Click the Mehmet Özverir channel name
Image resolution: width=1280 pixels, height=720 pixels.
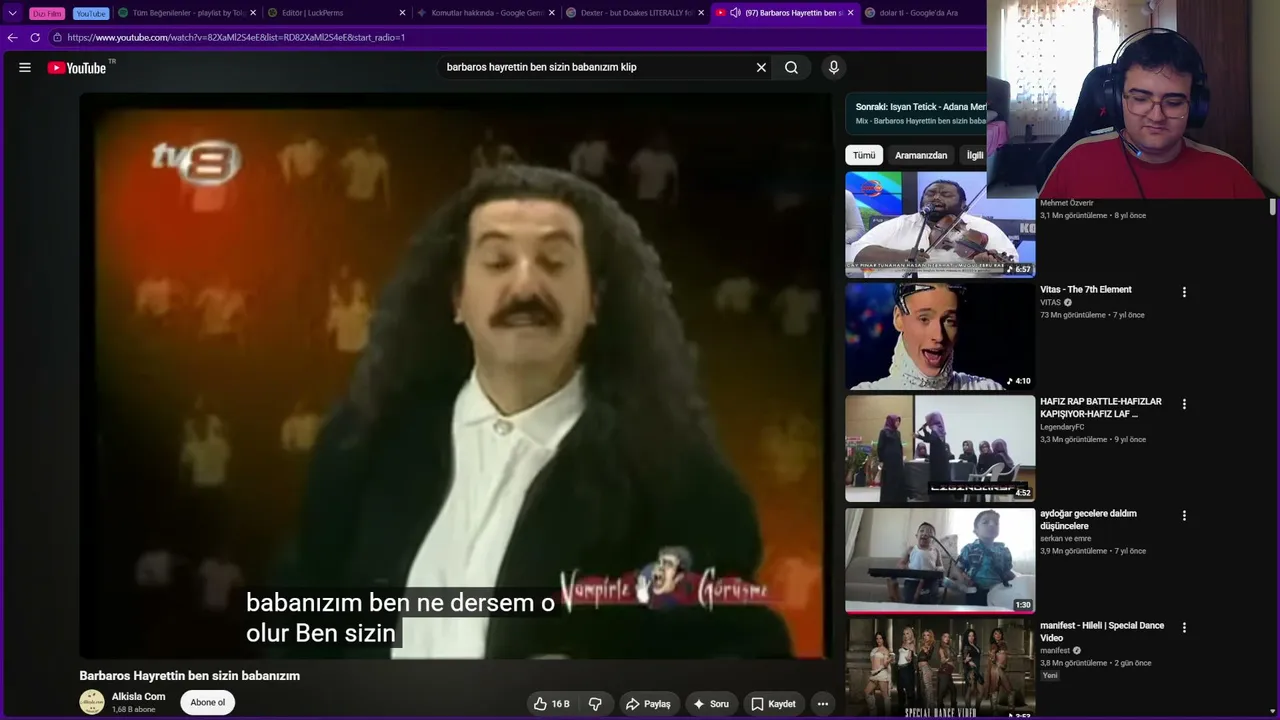(x=1067, y=203)
